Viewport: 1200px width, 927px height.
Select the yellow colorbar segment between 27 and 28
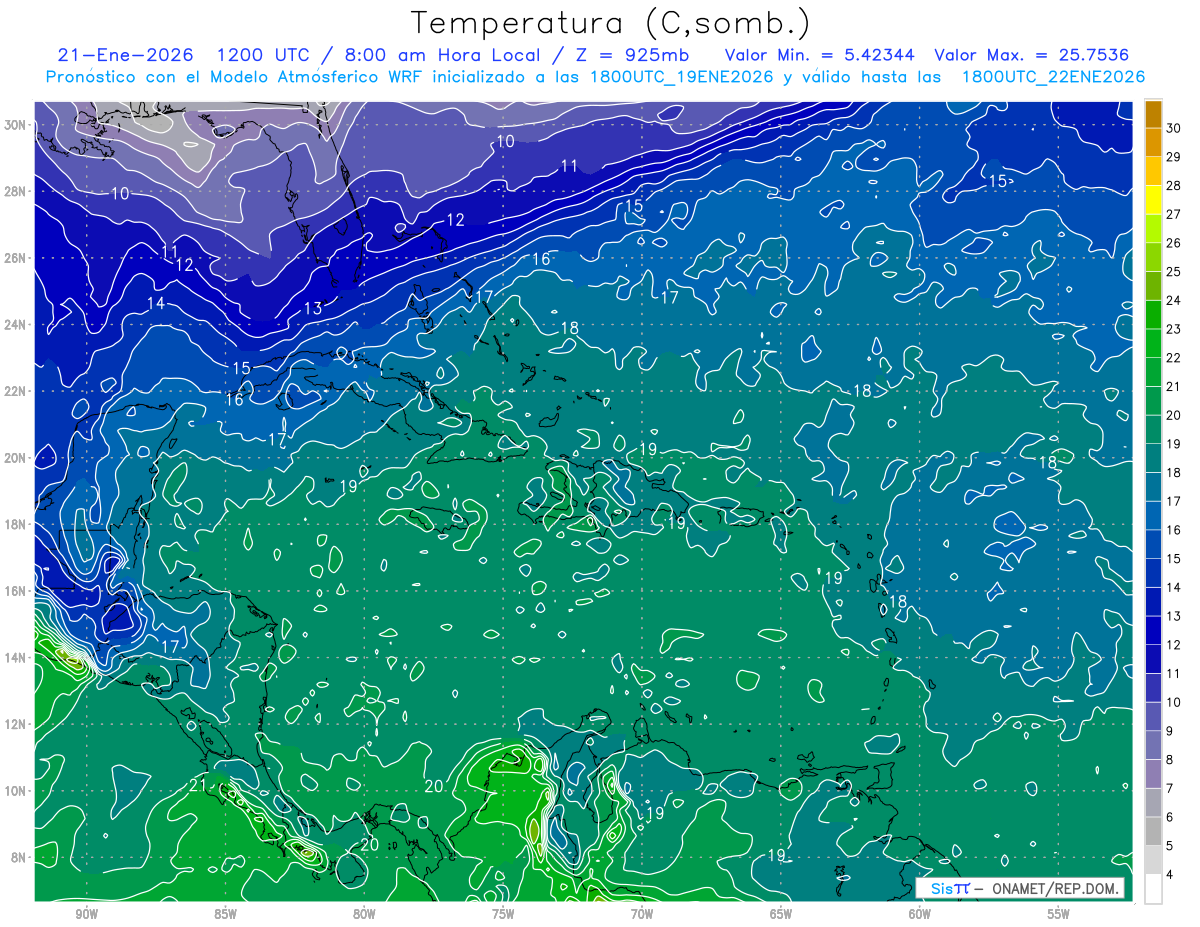click(1153, 199)
